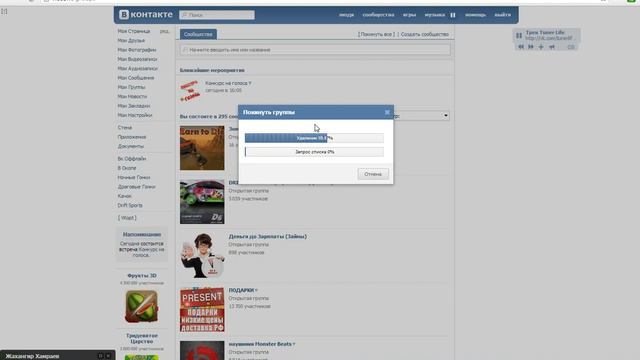Click the Запрос списка progress bar
Image resolution: width=640 pixels, height=360 pixels.
(x=314, y=152)
